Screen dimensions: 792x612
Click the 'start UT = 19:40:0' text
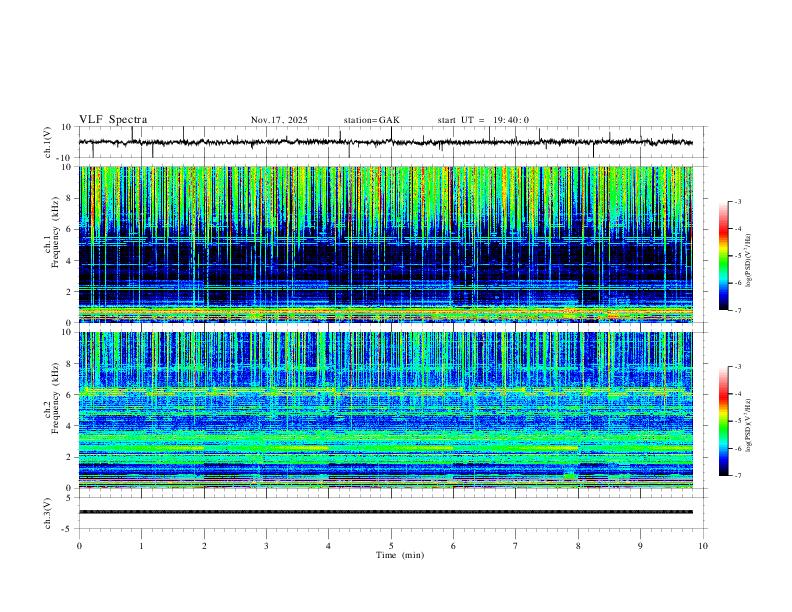point(483,120)
